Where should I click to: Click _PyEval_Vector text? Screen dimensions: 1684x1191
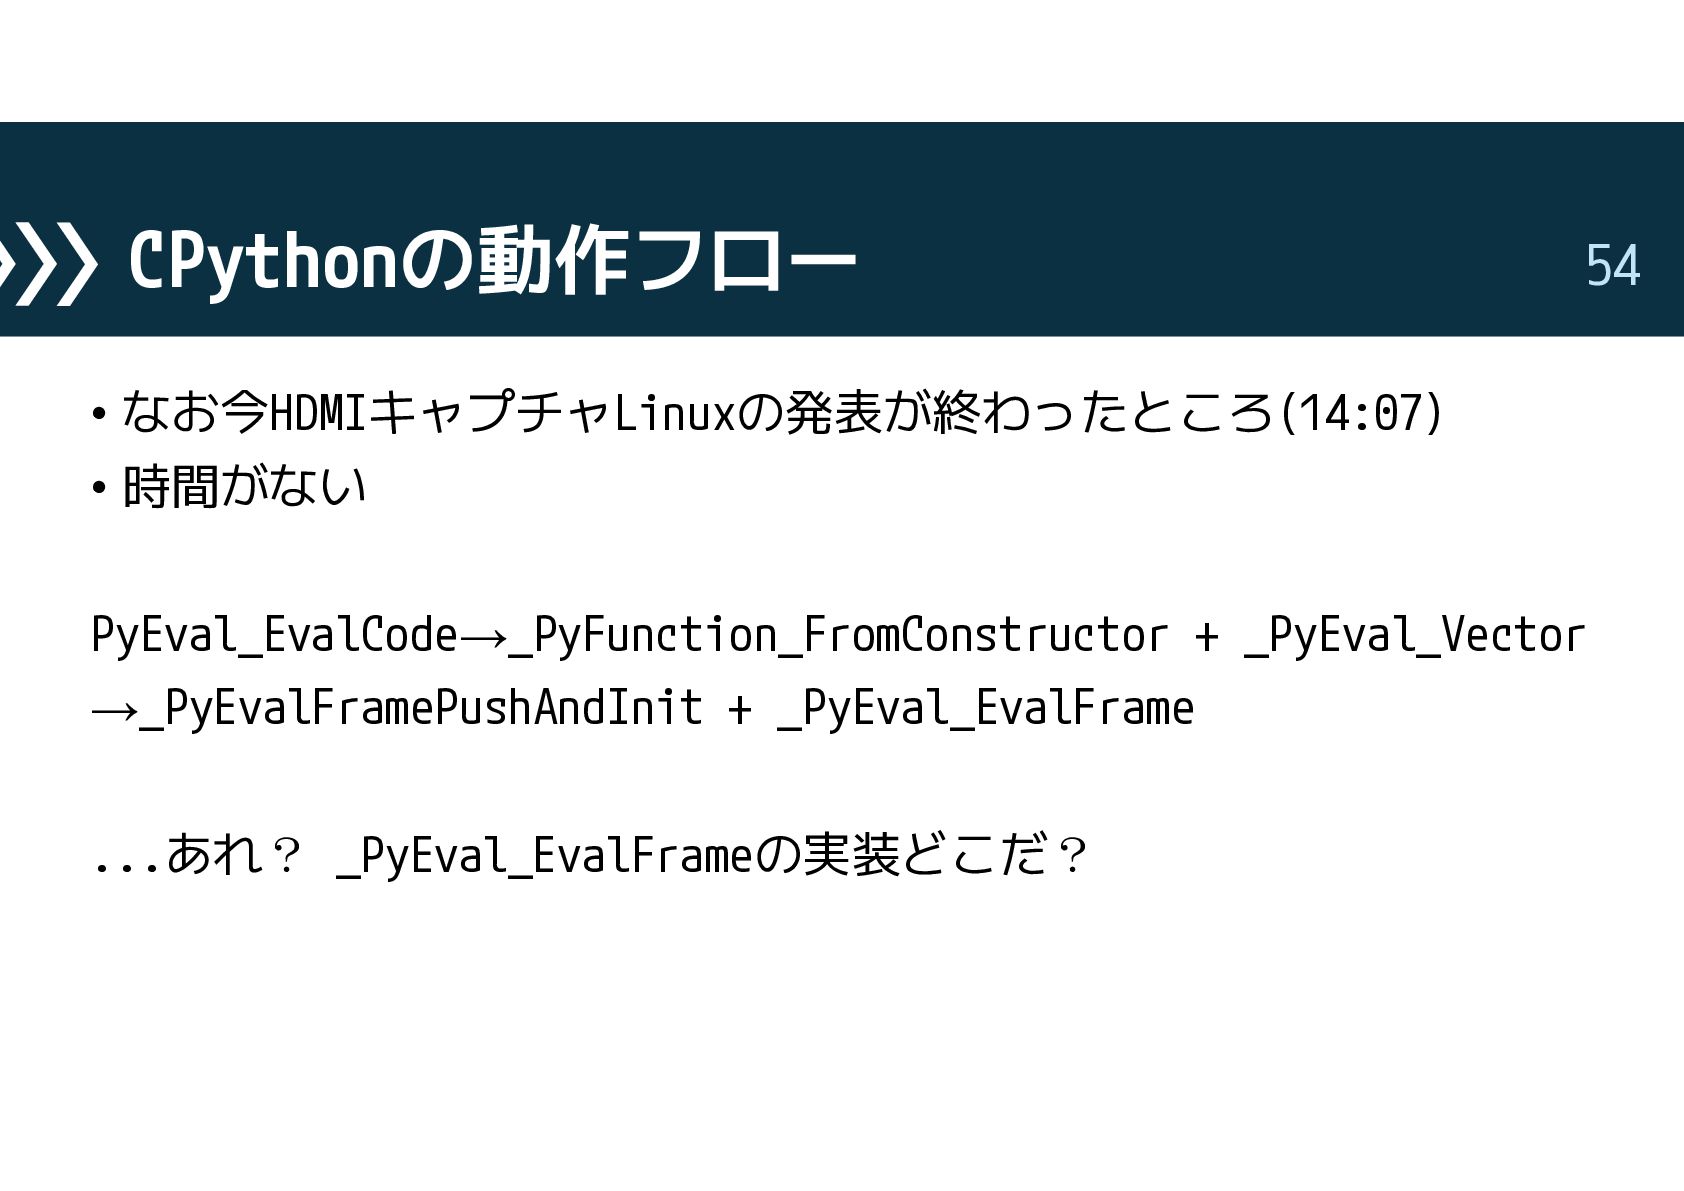(x=1415, y=634)
